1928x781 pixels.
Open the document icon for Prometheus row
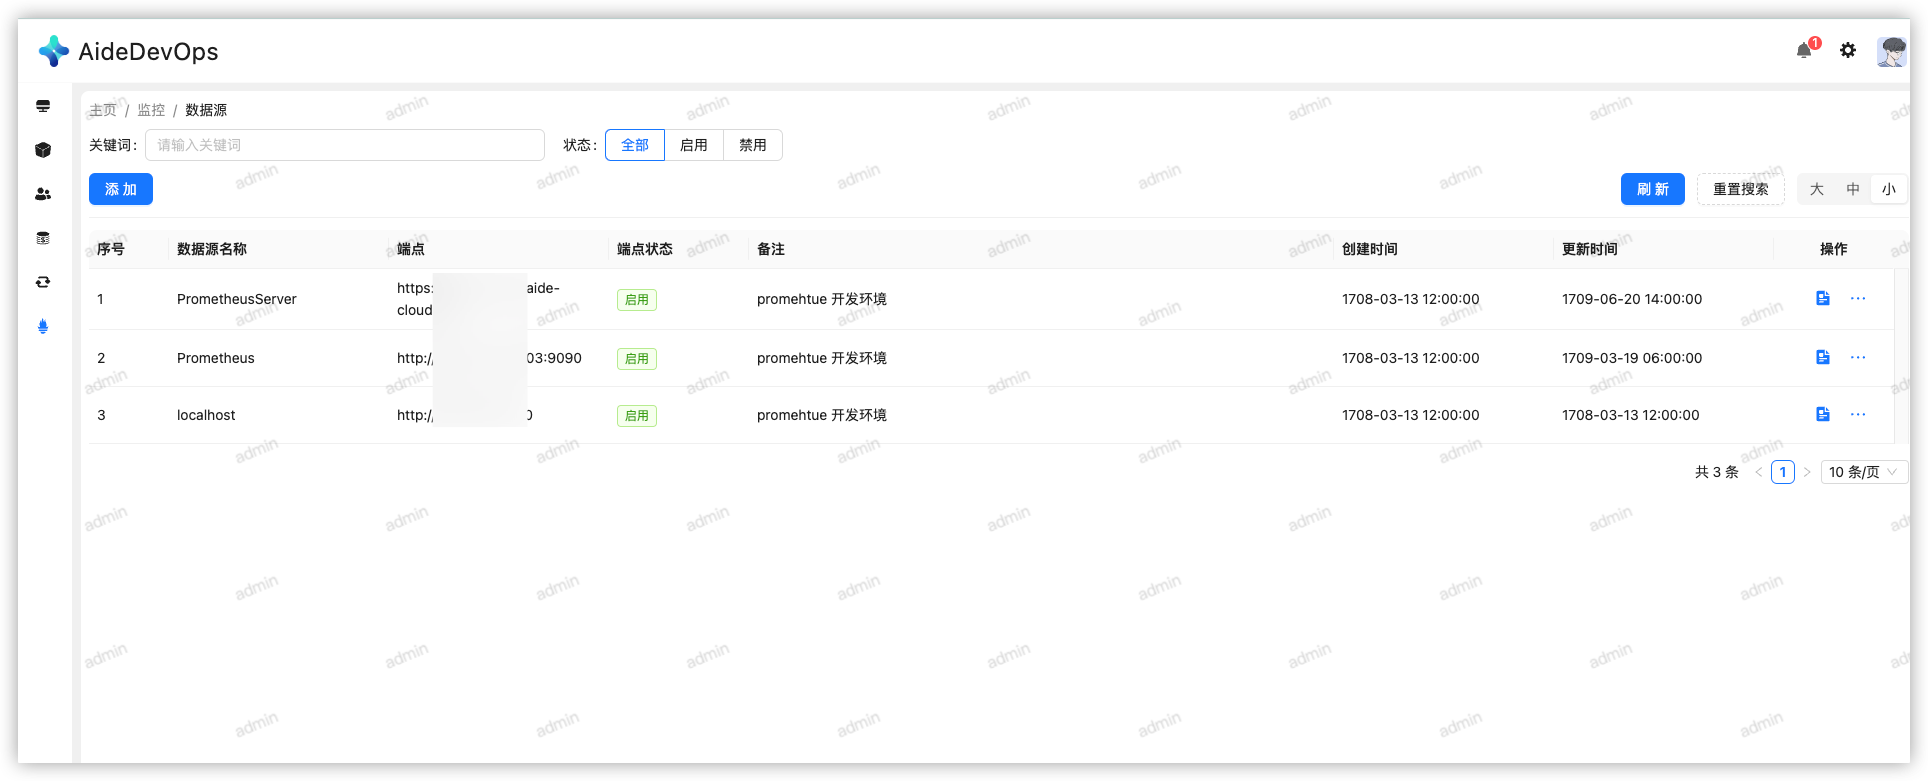click(x=1823, y=357)
